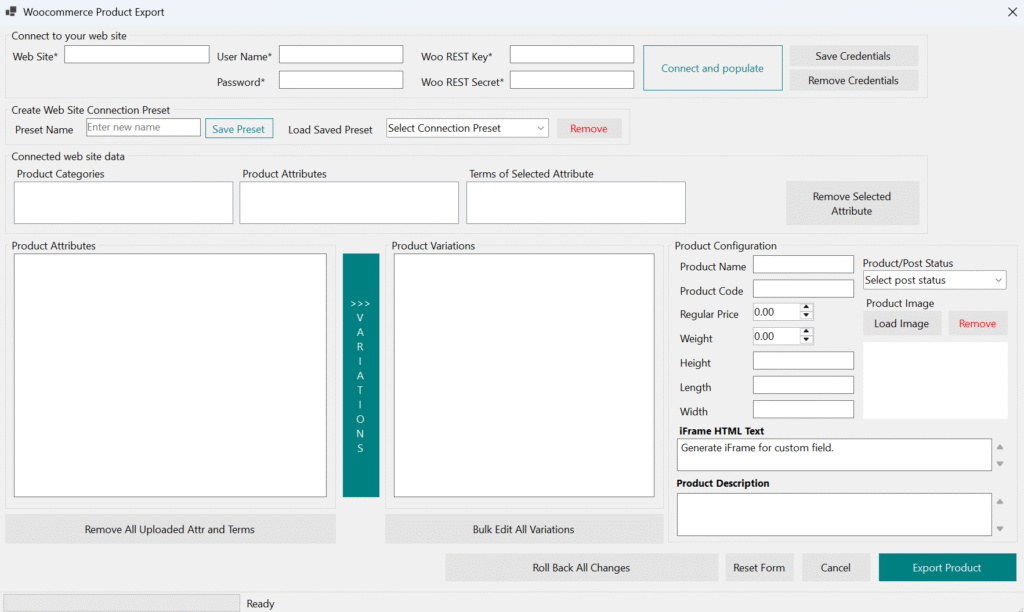Click Bulk Edit All Variations

pos(523,529)
